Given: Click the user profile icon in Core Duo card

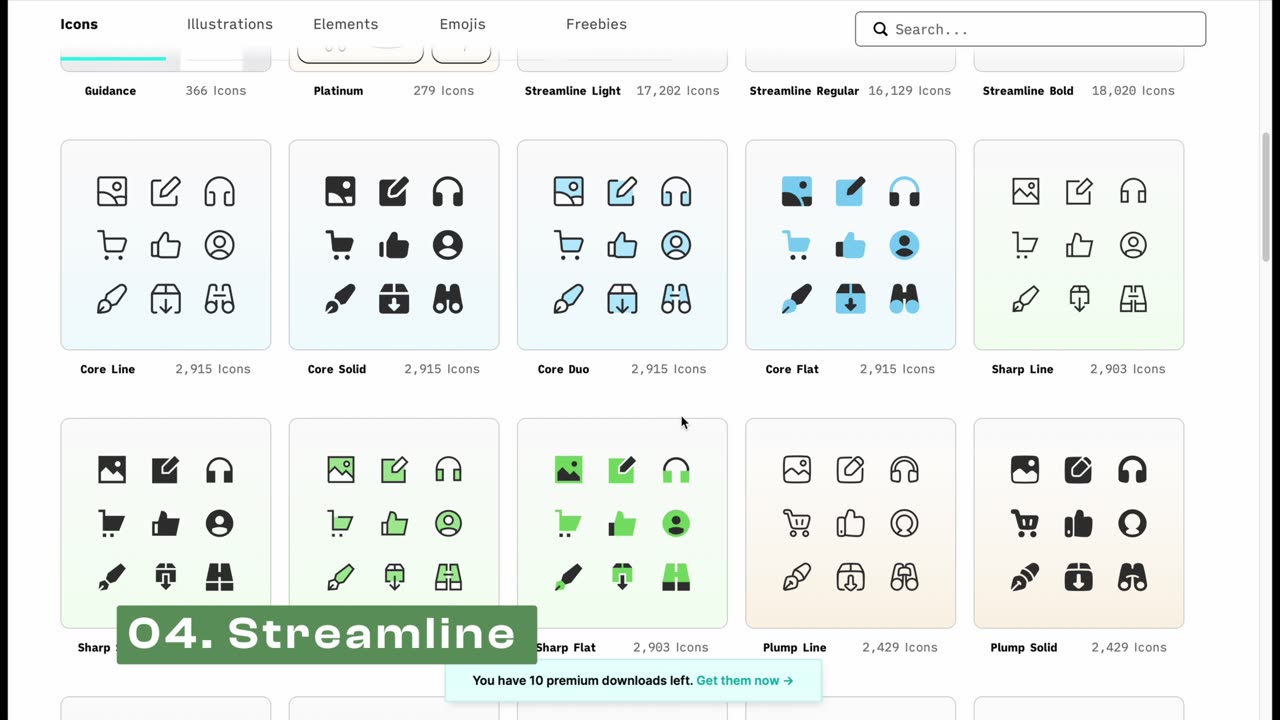Looking at the screenshot, I should coord(676,245).
